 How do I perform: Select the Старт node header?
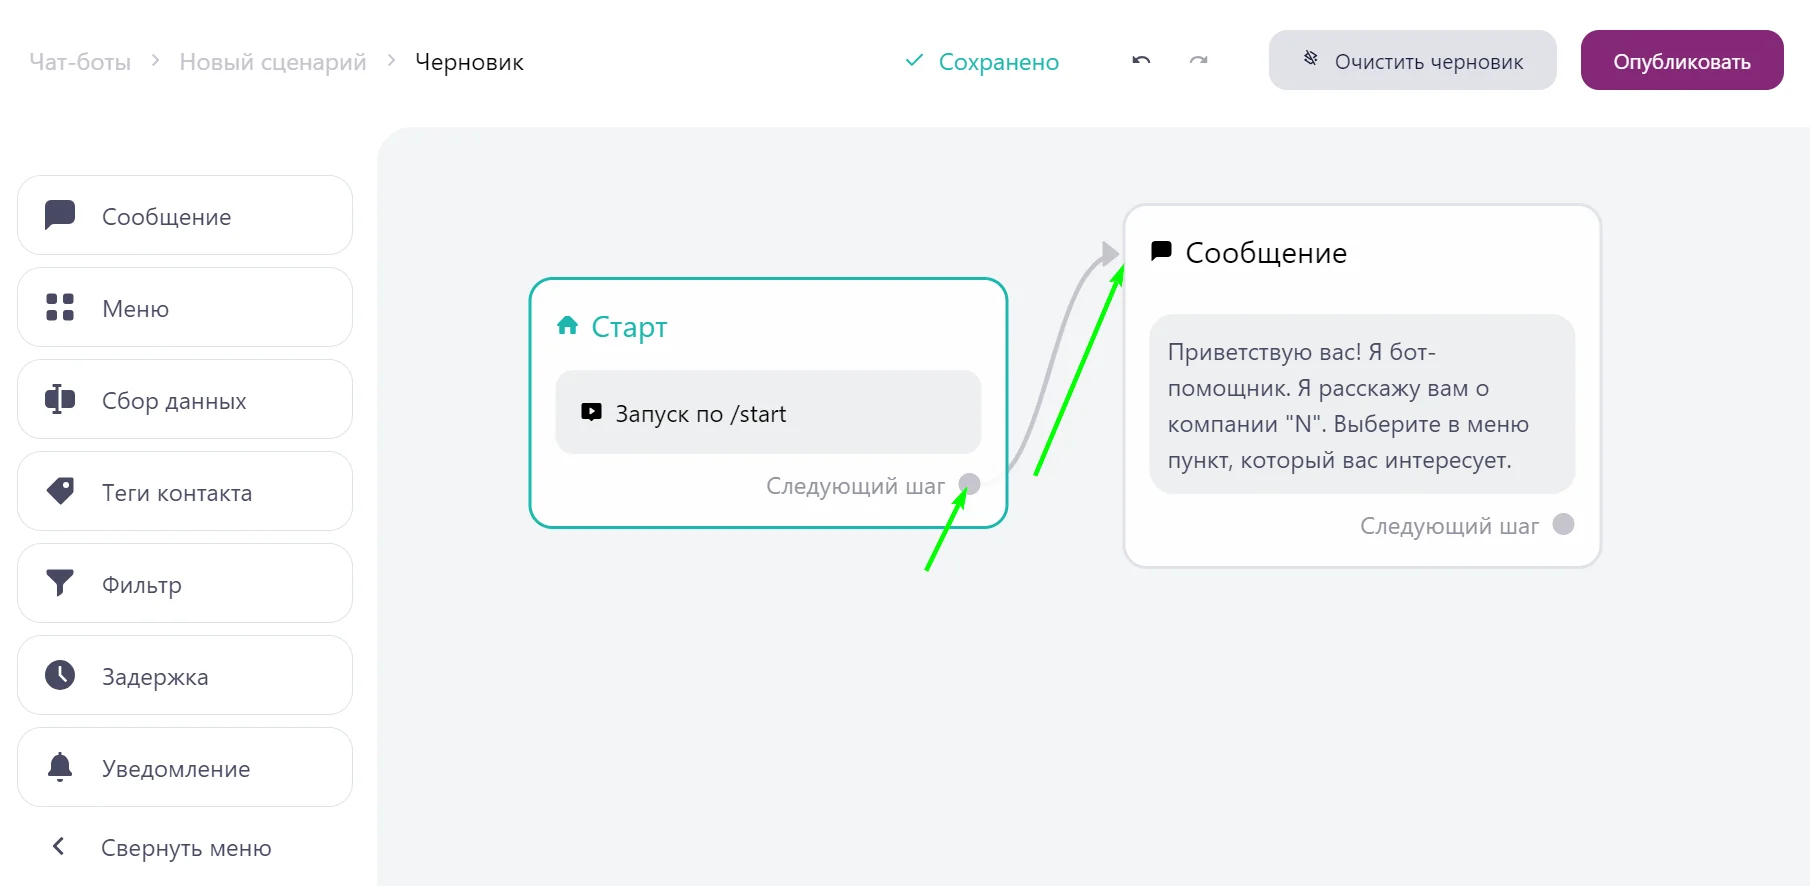pyautogui.click(x=628, y=327)
